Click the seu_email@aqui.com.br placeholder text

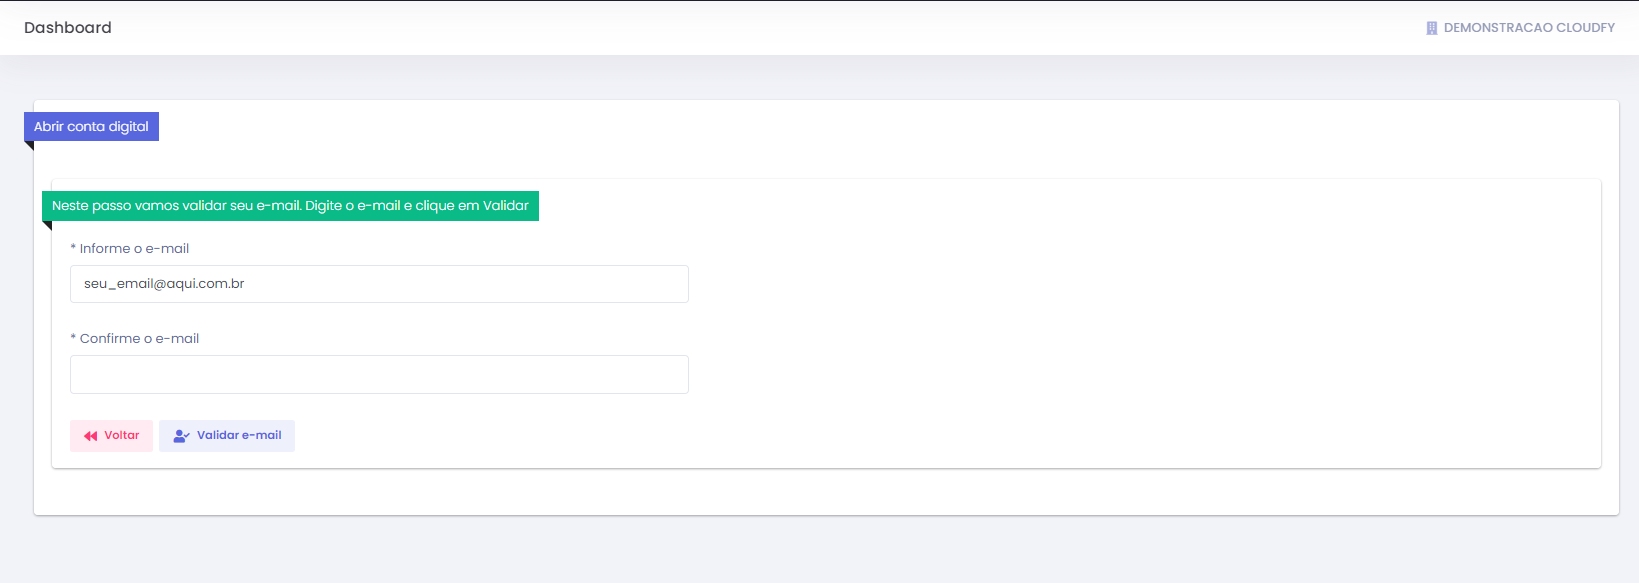click(164, 284)
